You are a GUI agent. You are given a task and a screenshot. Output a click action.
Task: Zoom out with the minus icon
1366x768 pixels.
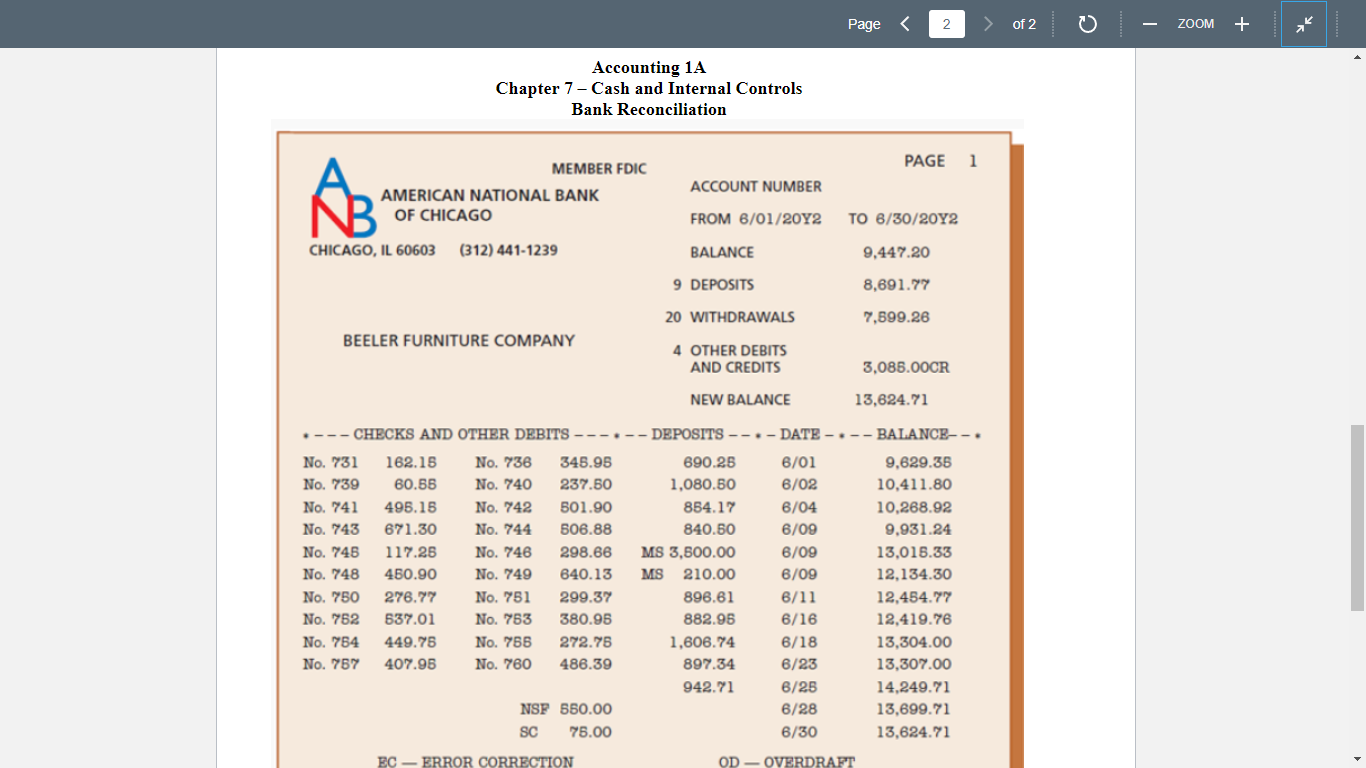pyautogui.click(x=1150, y=24)
